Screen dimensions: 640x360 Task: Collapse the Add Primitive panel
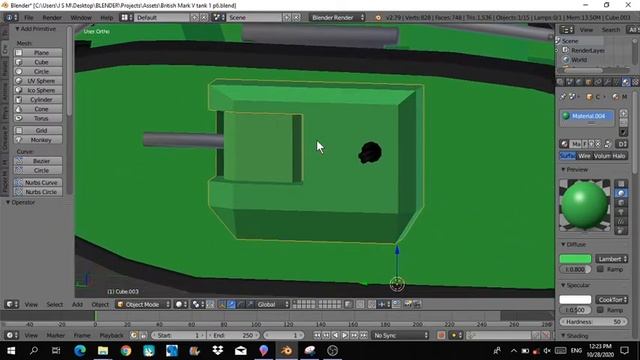(18, 29)
